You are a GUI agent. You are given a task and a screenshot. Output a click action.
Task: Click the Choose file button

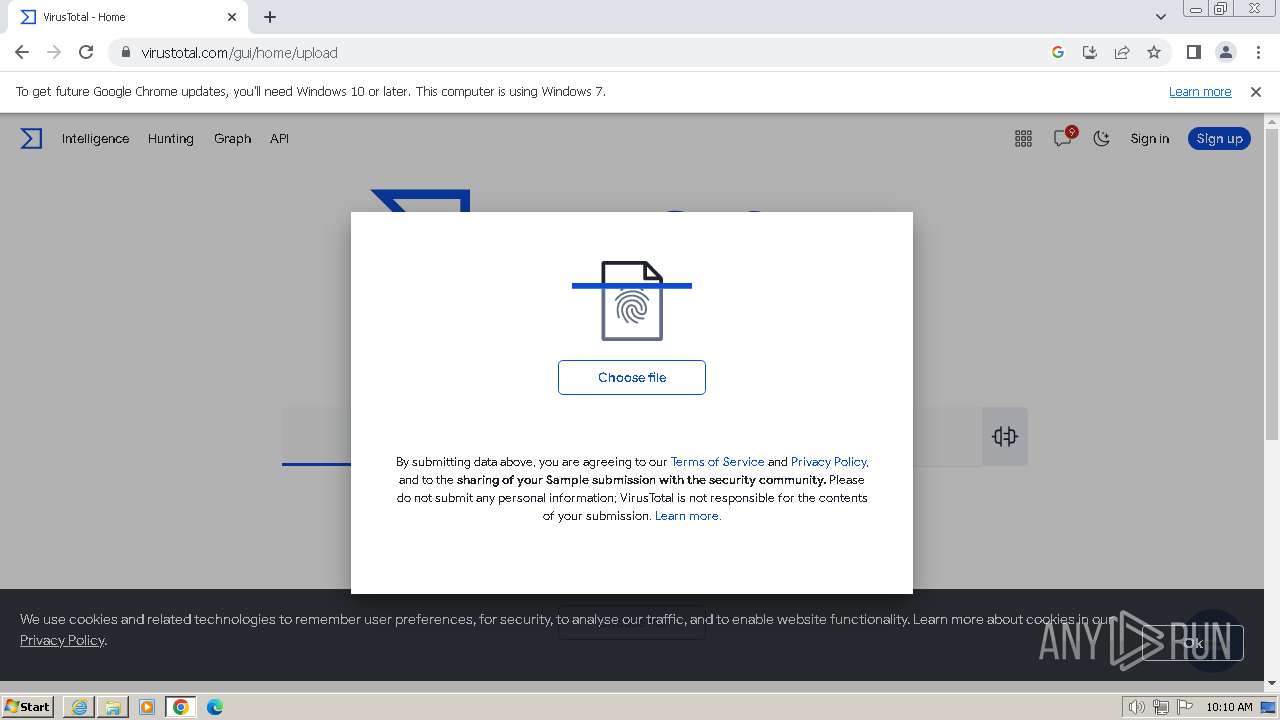pos(632,377)
